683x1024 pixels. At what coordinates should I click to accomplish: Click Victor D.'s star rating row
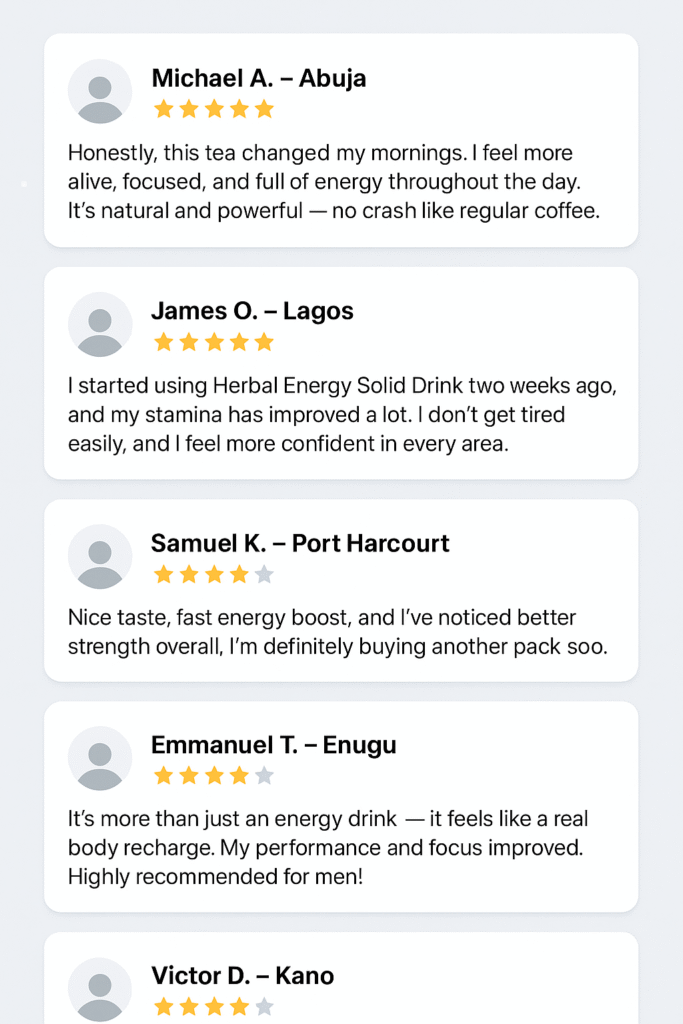(213, 1007)
